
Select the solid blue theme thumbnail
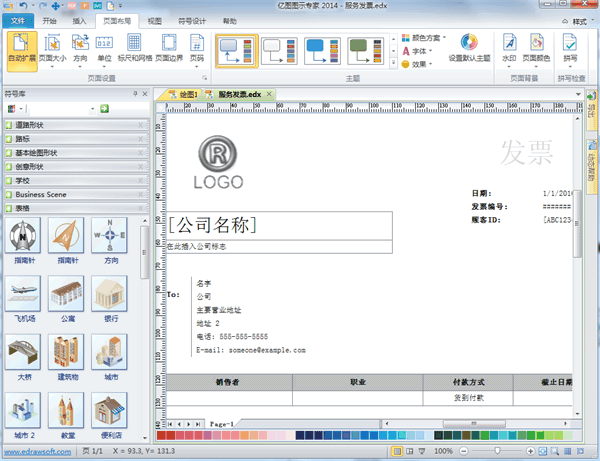point(323,51)
